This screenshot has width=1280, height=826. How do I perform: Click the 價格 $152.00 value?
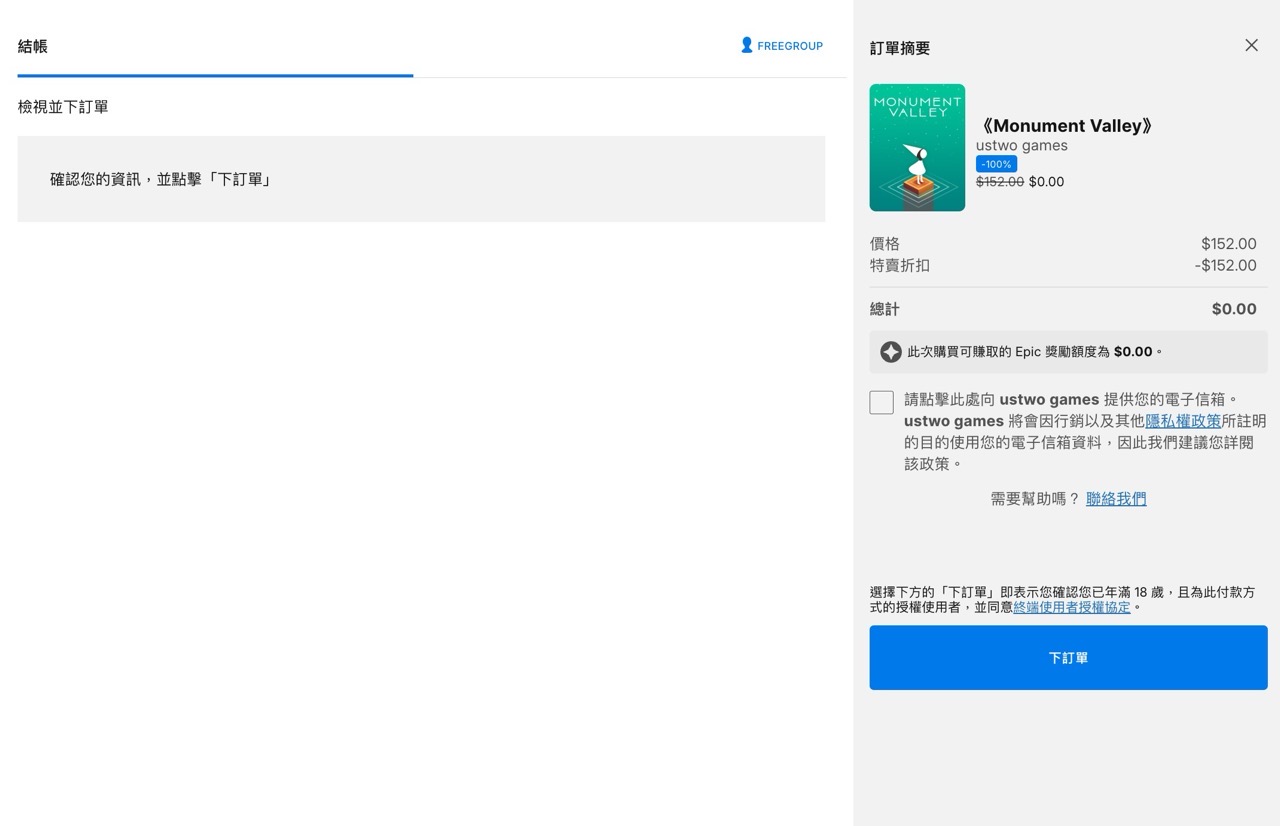click(1229, 244)
